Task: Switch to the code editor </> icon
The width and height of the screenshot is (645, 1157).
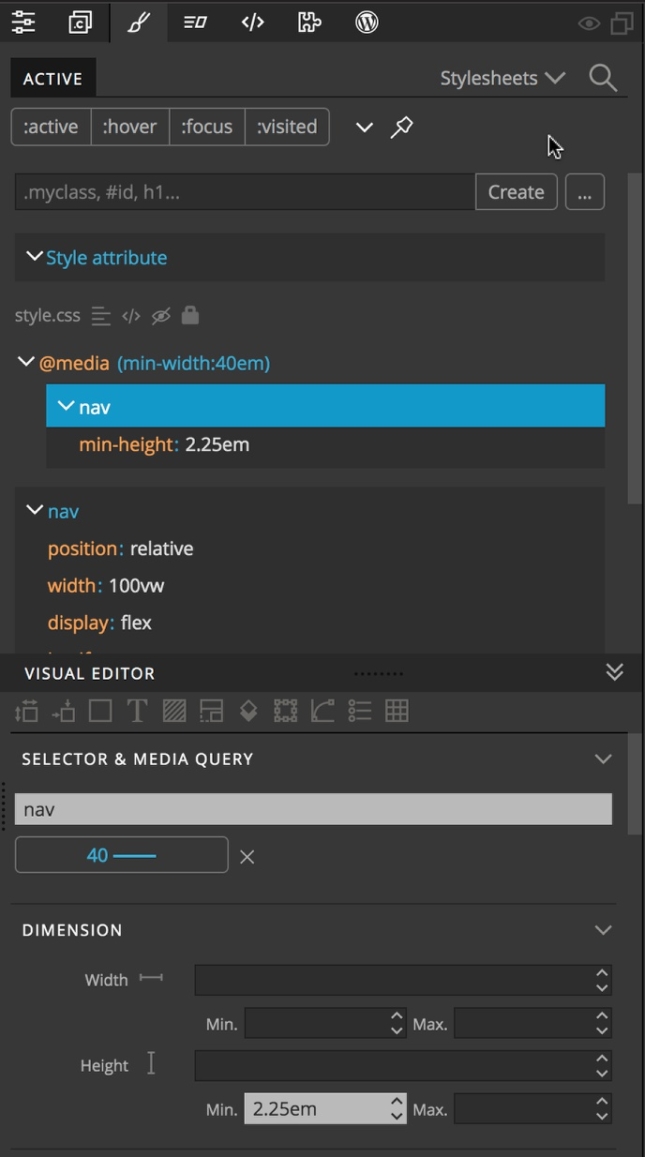Action: [x=251, y=21]
